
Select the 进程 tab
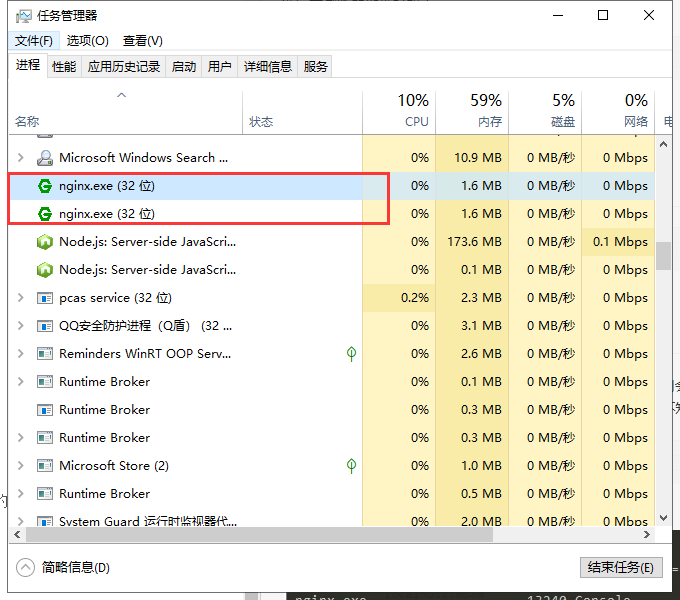pyautogui.click(x=28, y=65)
